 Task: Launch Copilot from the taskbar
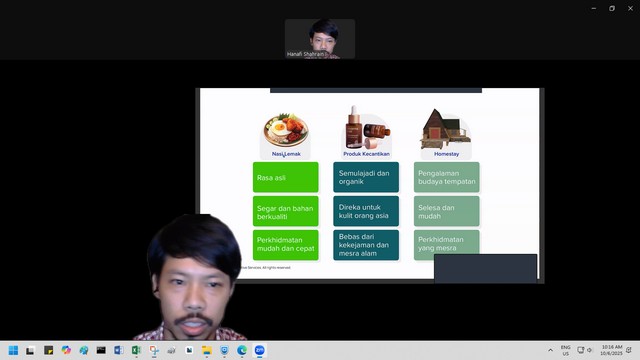pyautogui.click(x=66, y=350)
